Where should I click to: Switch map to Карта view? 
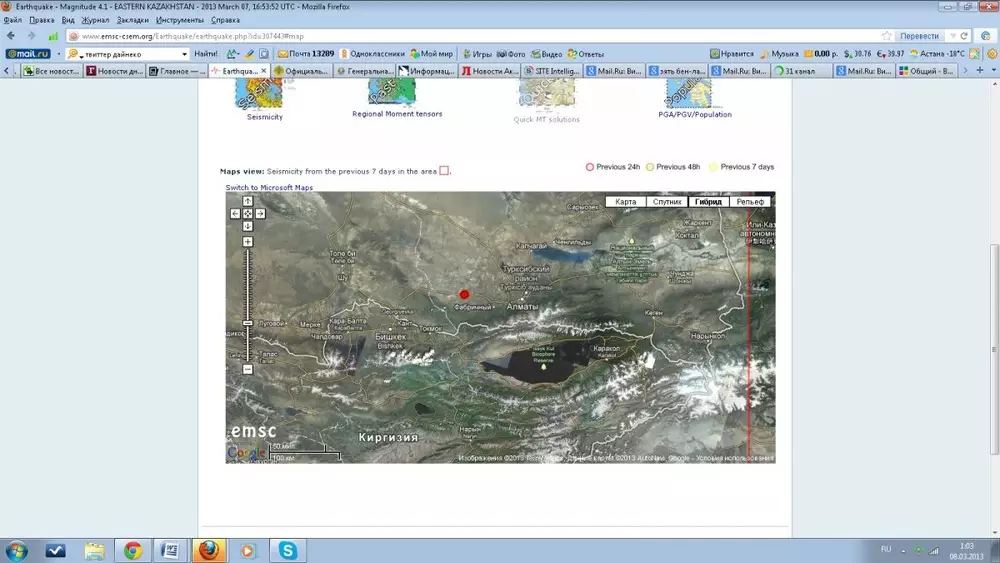point(625,202)
